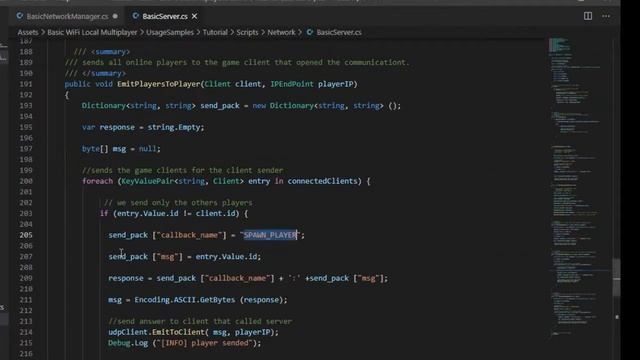Click the unsaved dot on BasicNetworkManager.cs tab

point(115,16)
